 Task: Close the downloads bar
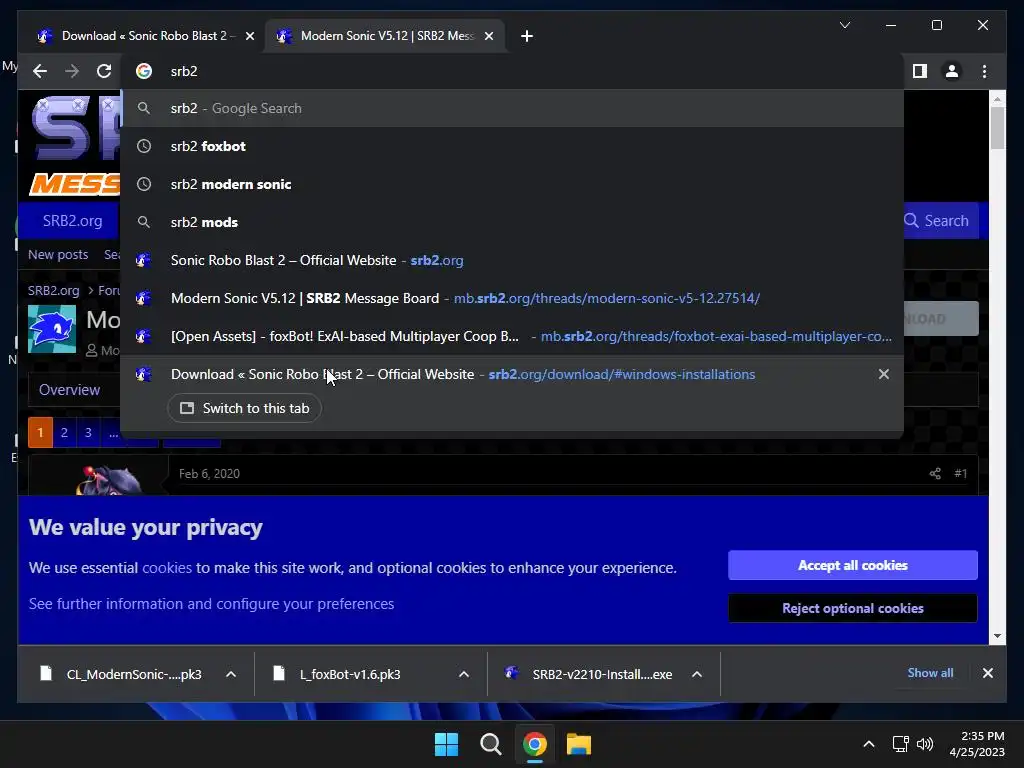(x=988, y=673)
